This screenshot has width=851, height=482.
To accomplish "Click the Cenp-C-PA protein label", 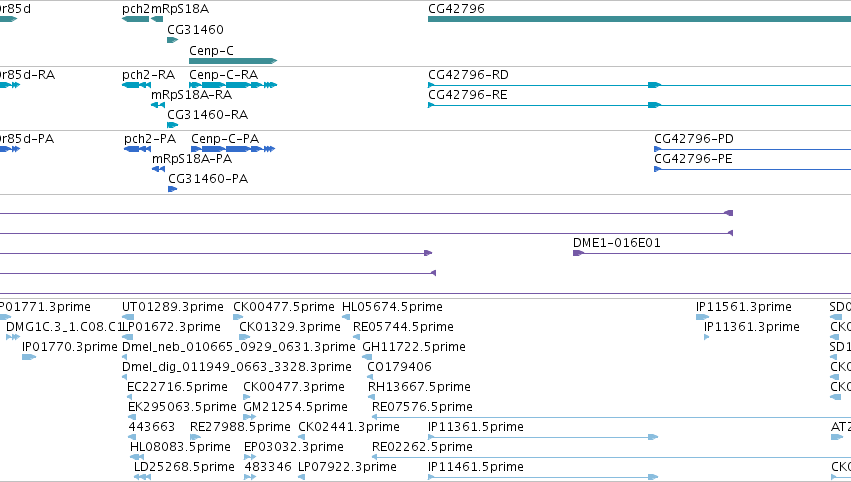I will point(225,138).
